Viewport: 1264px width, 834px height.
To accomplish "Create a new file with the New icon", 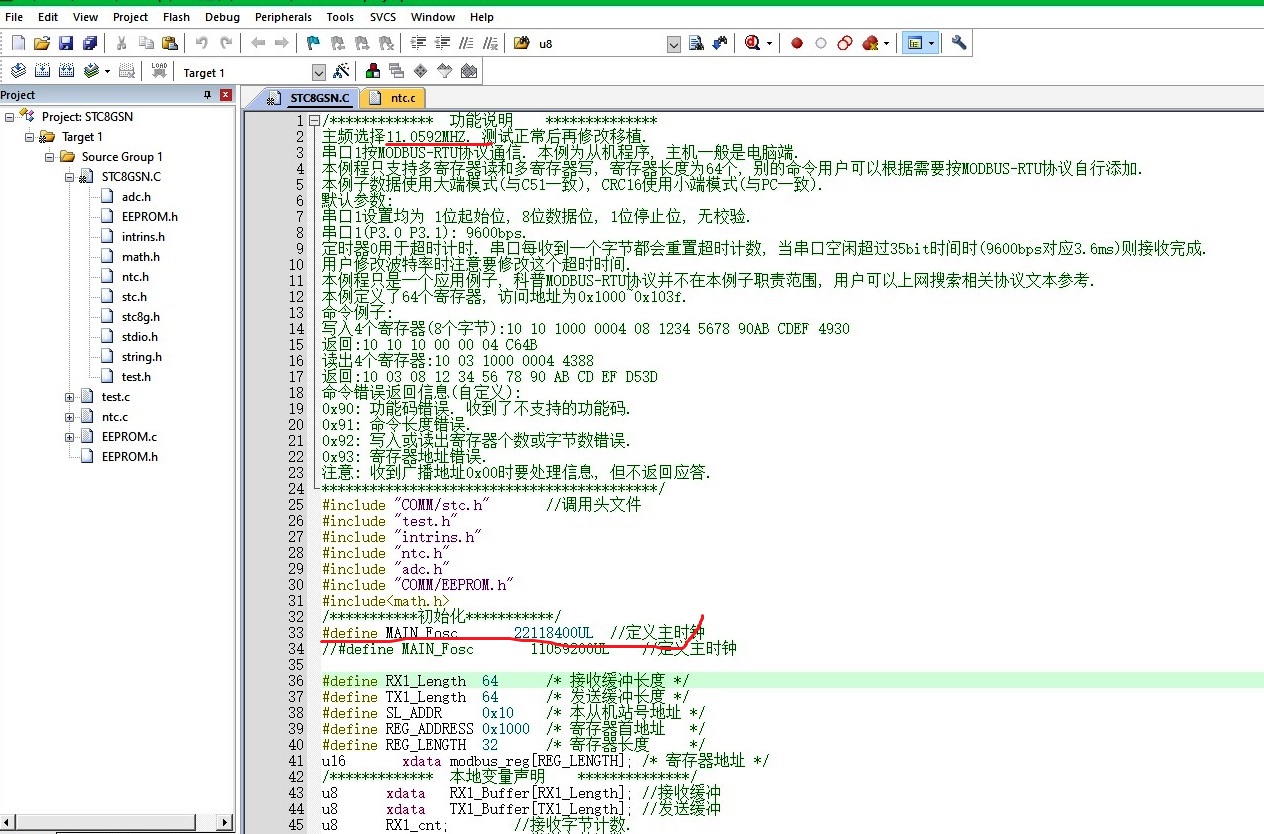I will coord(18,43).
